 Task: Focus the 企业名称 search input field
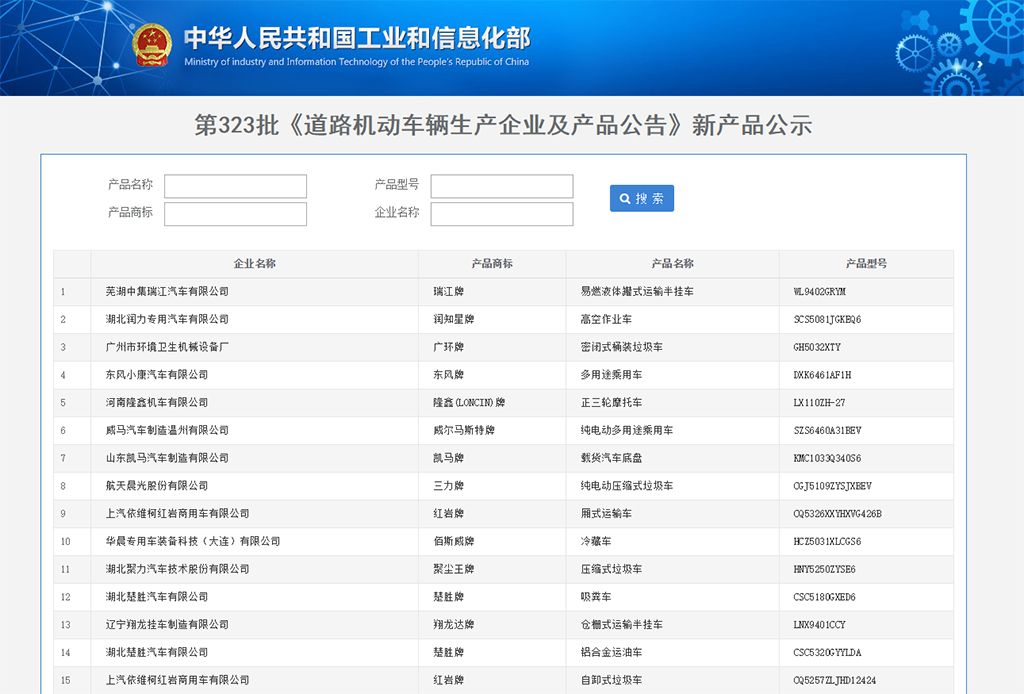(502, 214)
